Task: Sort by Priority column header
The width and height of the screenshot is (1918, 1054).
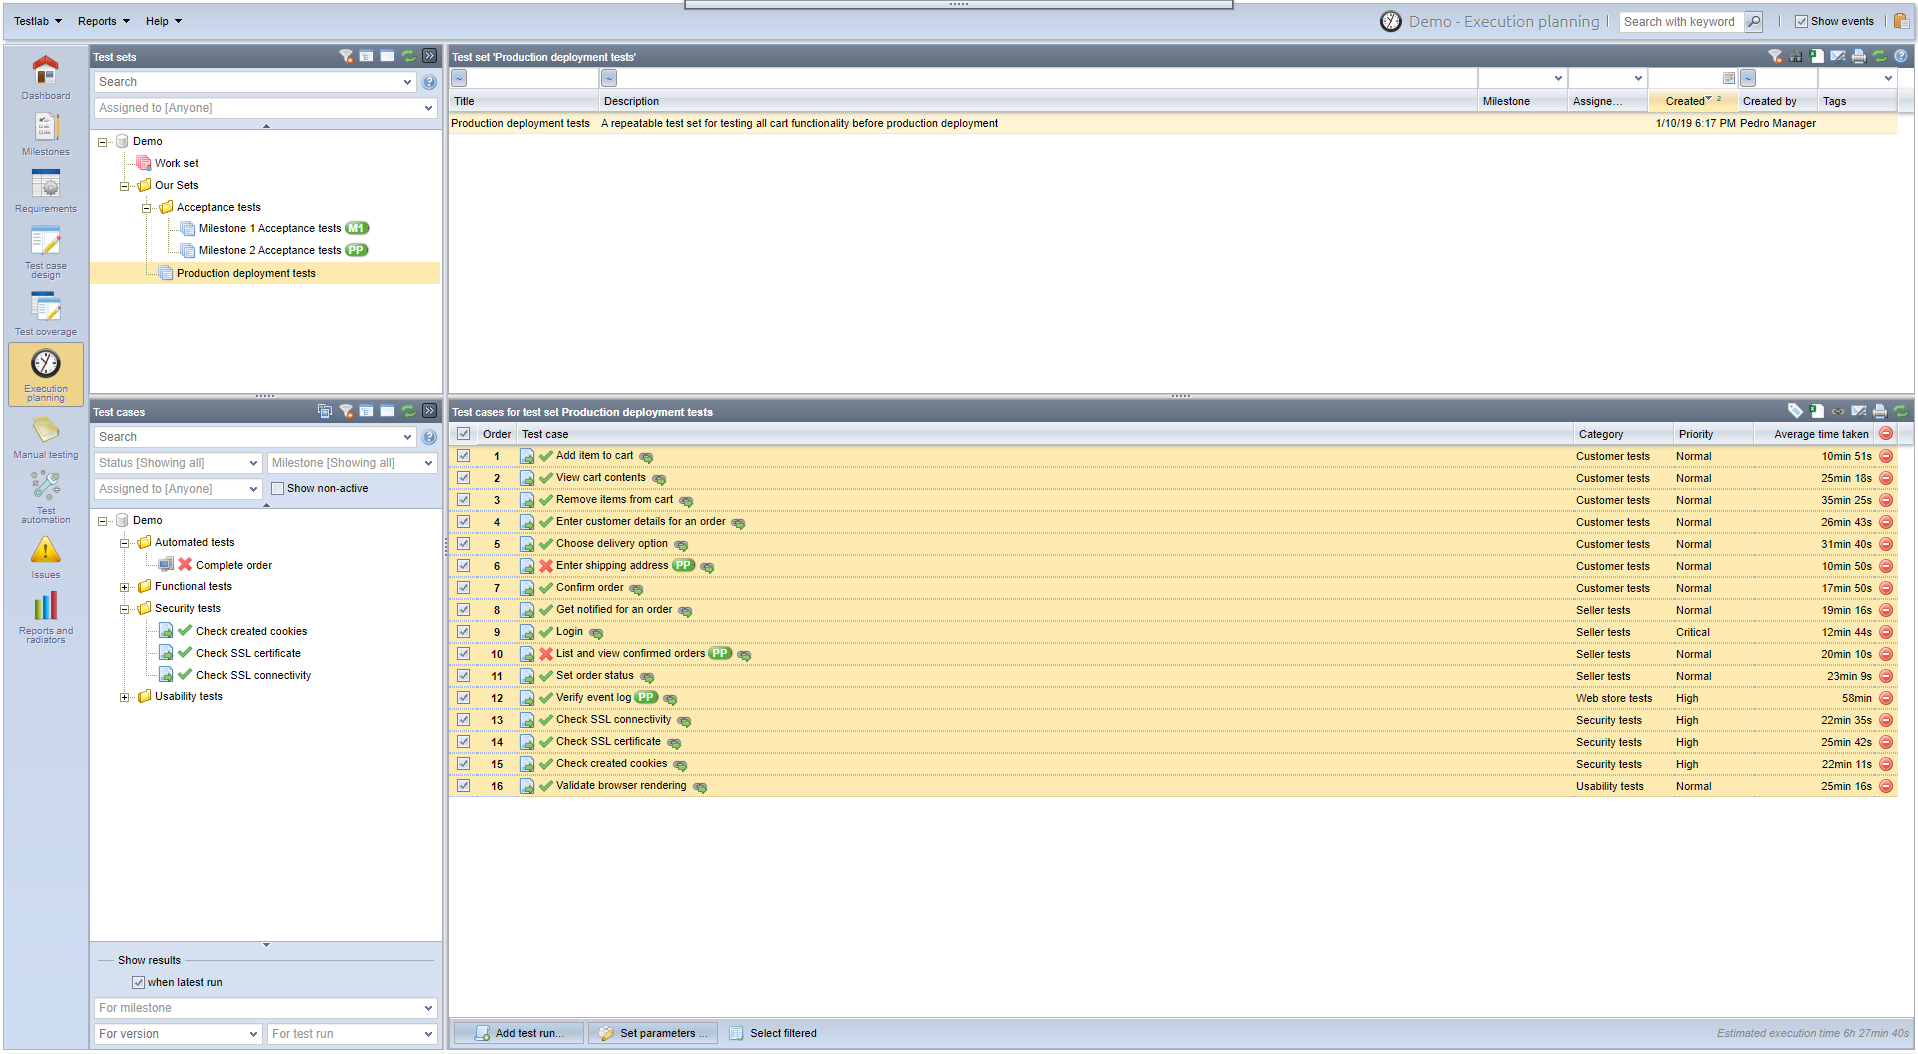Action: 1713,434
